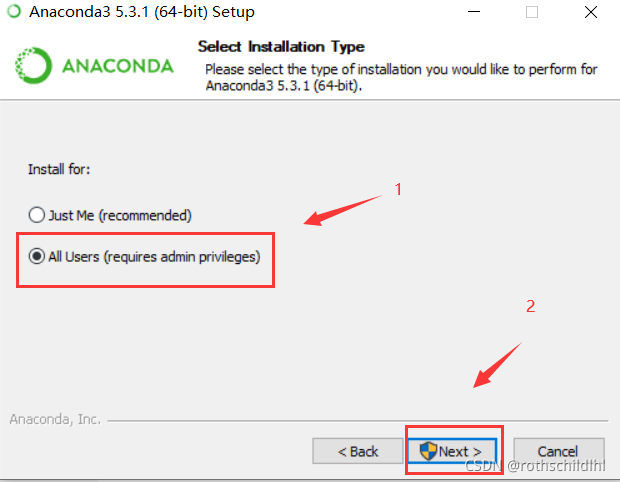This screenshot has width=620, height=482.
Task: Click the "Anaconda, Inc." branding text
Action: click(x=55, y=419)
